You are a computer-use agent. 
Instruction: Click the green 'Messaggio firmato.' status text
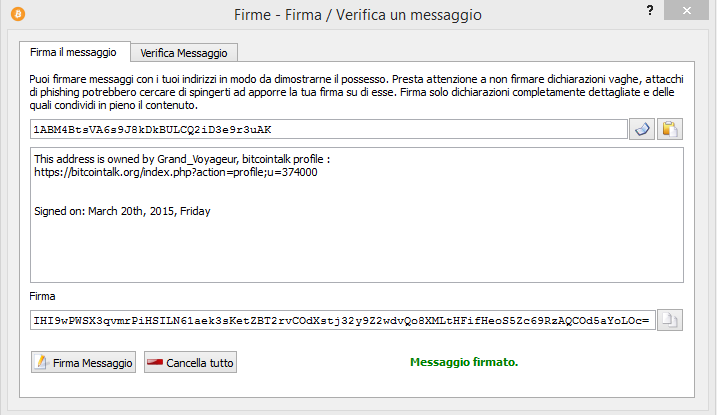tap(464, 362)
